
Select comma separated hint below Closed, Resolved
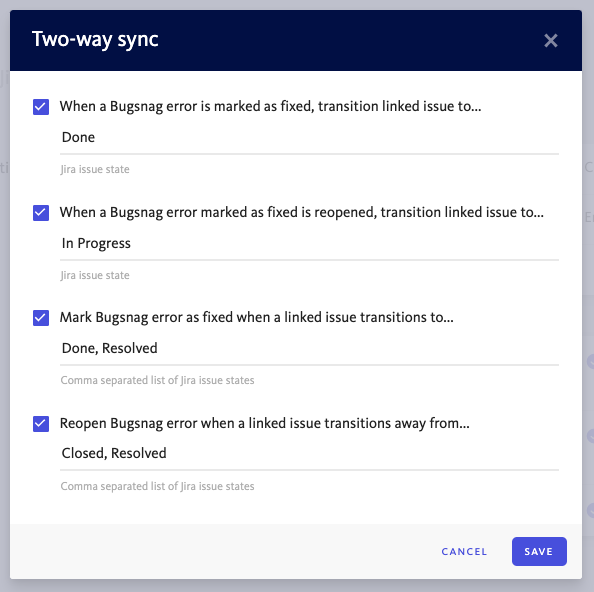point(157,486)
